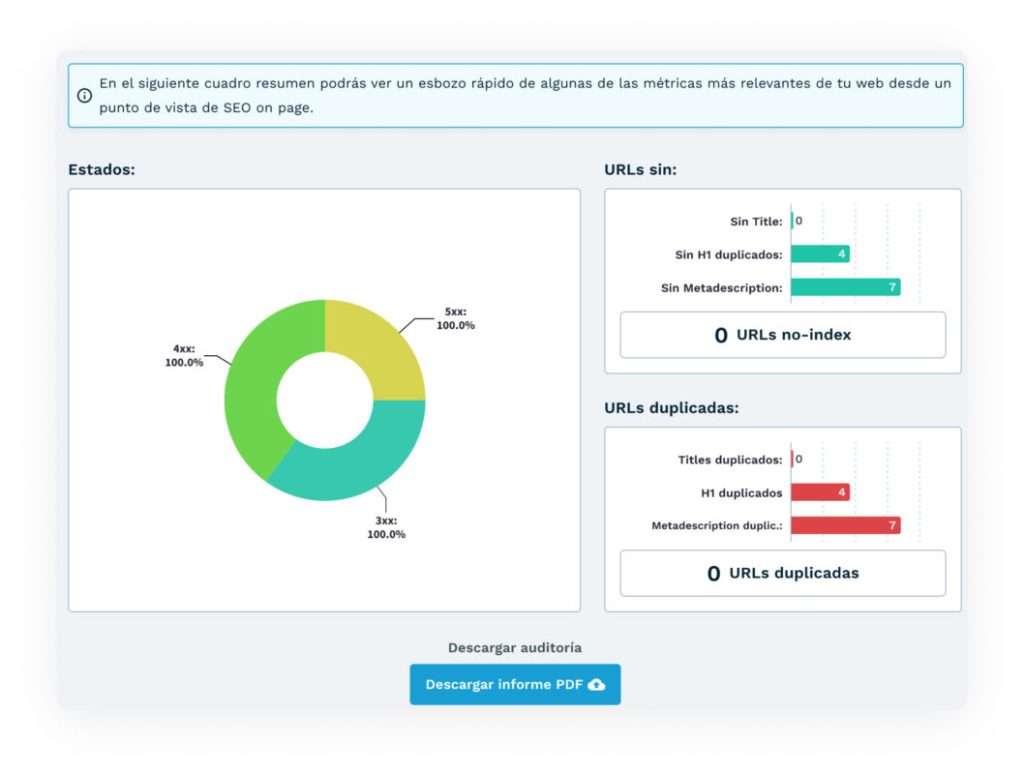Click the Sin H1 duplicados teal bar
Image resolution: width=1024 pixels, height=774 pixels.
(820, 254)
